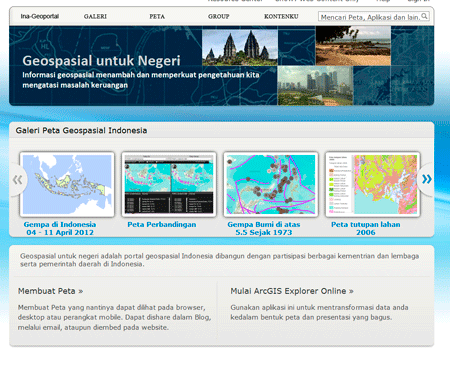Show next gallery maps with right arrow
The image size is (450, 369).
[426, 179]
